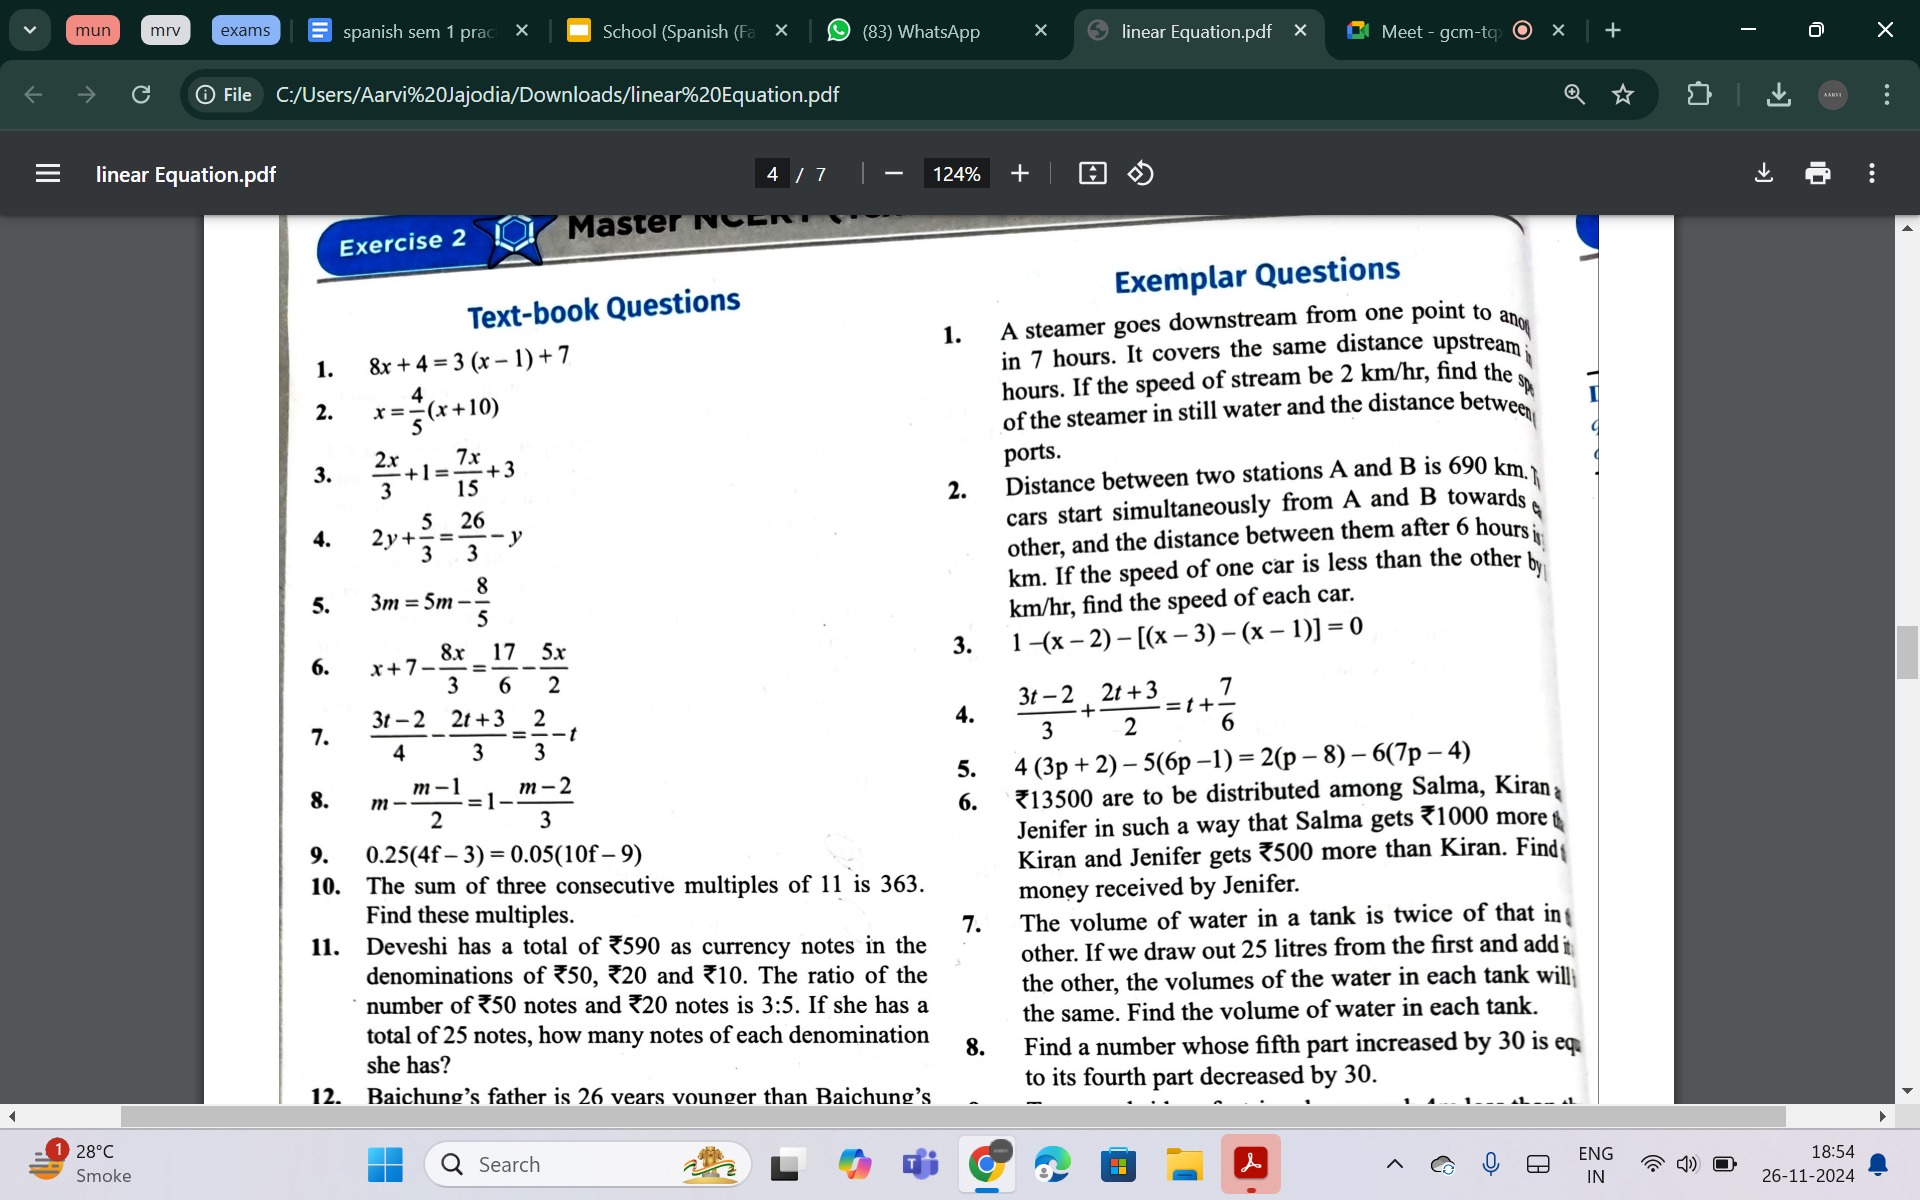The width and height of the screenshot is (1920, 1200).
Task: Open the weather widget 28°C Smoke
Action: [80, 1164]
